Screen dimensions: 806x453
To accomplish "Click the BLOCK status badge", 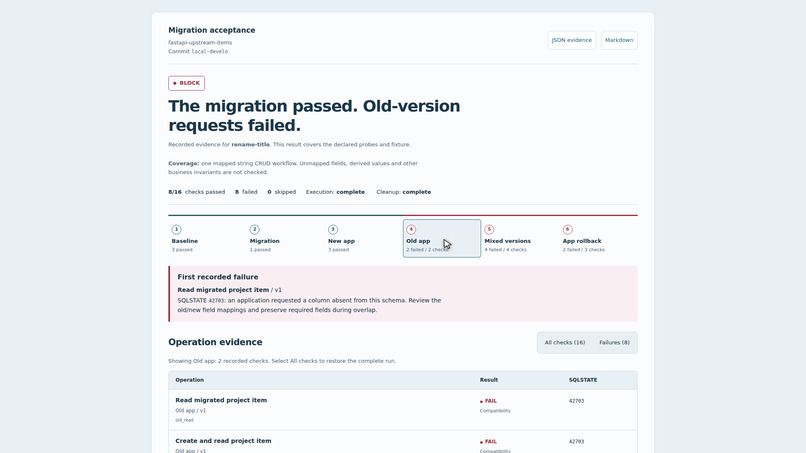I will 187,83.
